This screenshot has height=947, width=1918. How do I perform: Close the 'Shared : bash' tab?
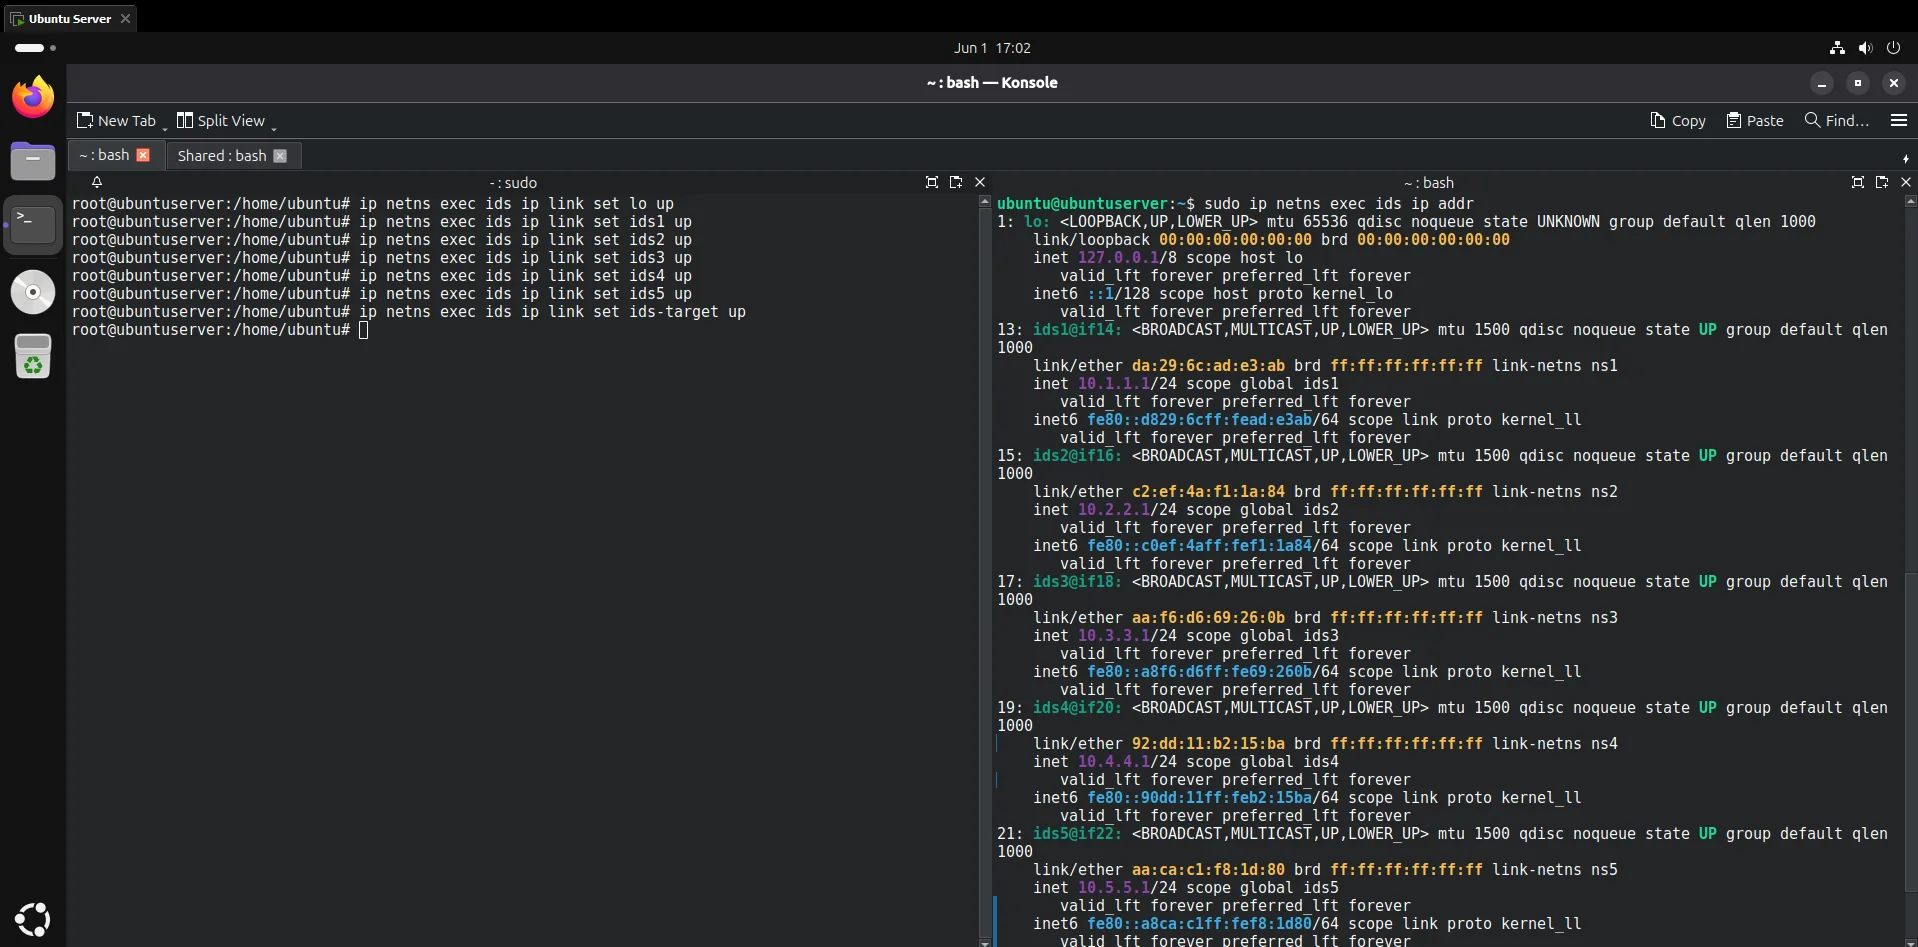pos(280,155)
